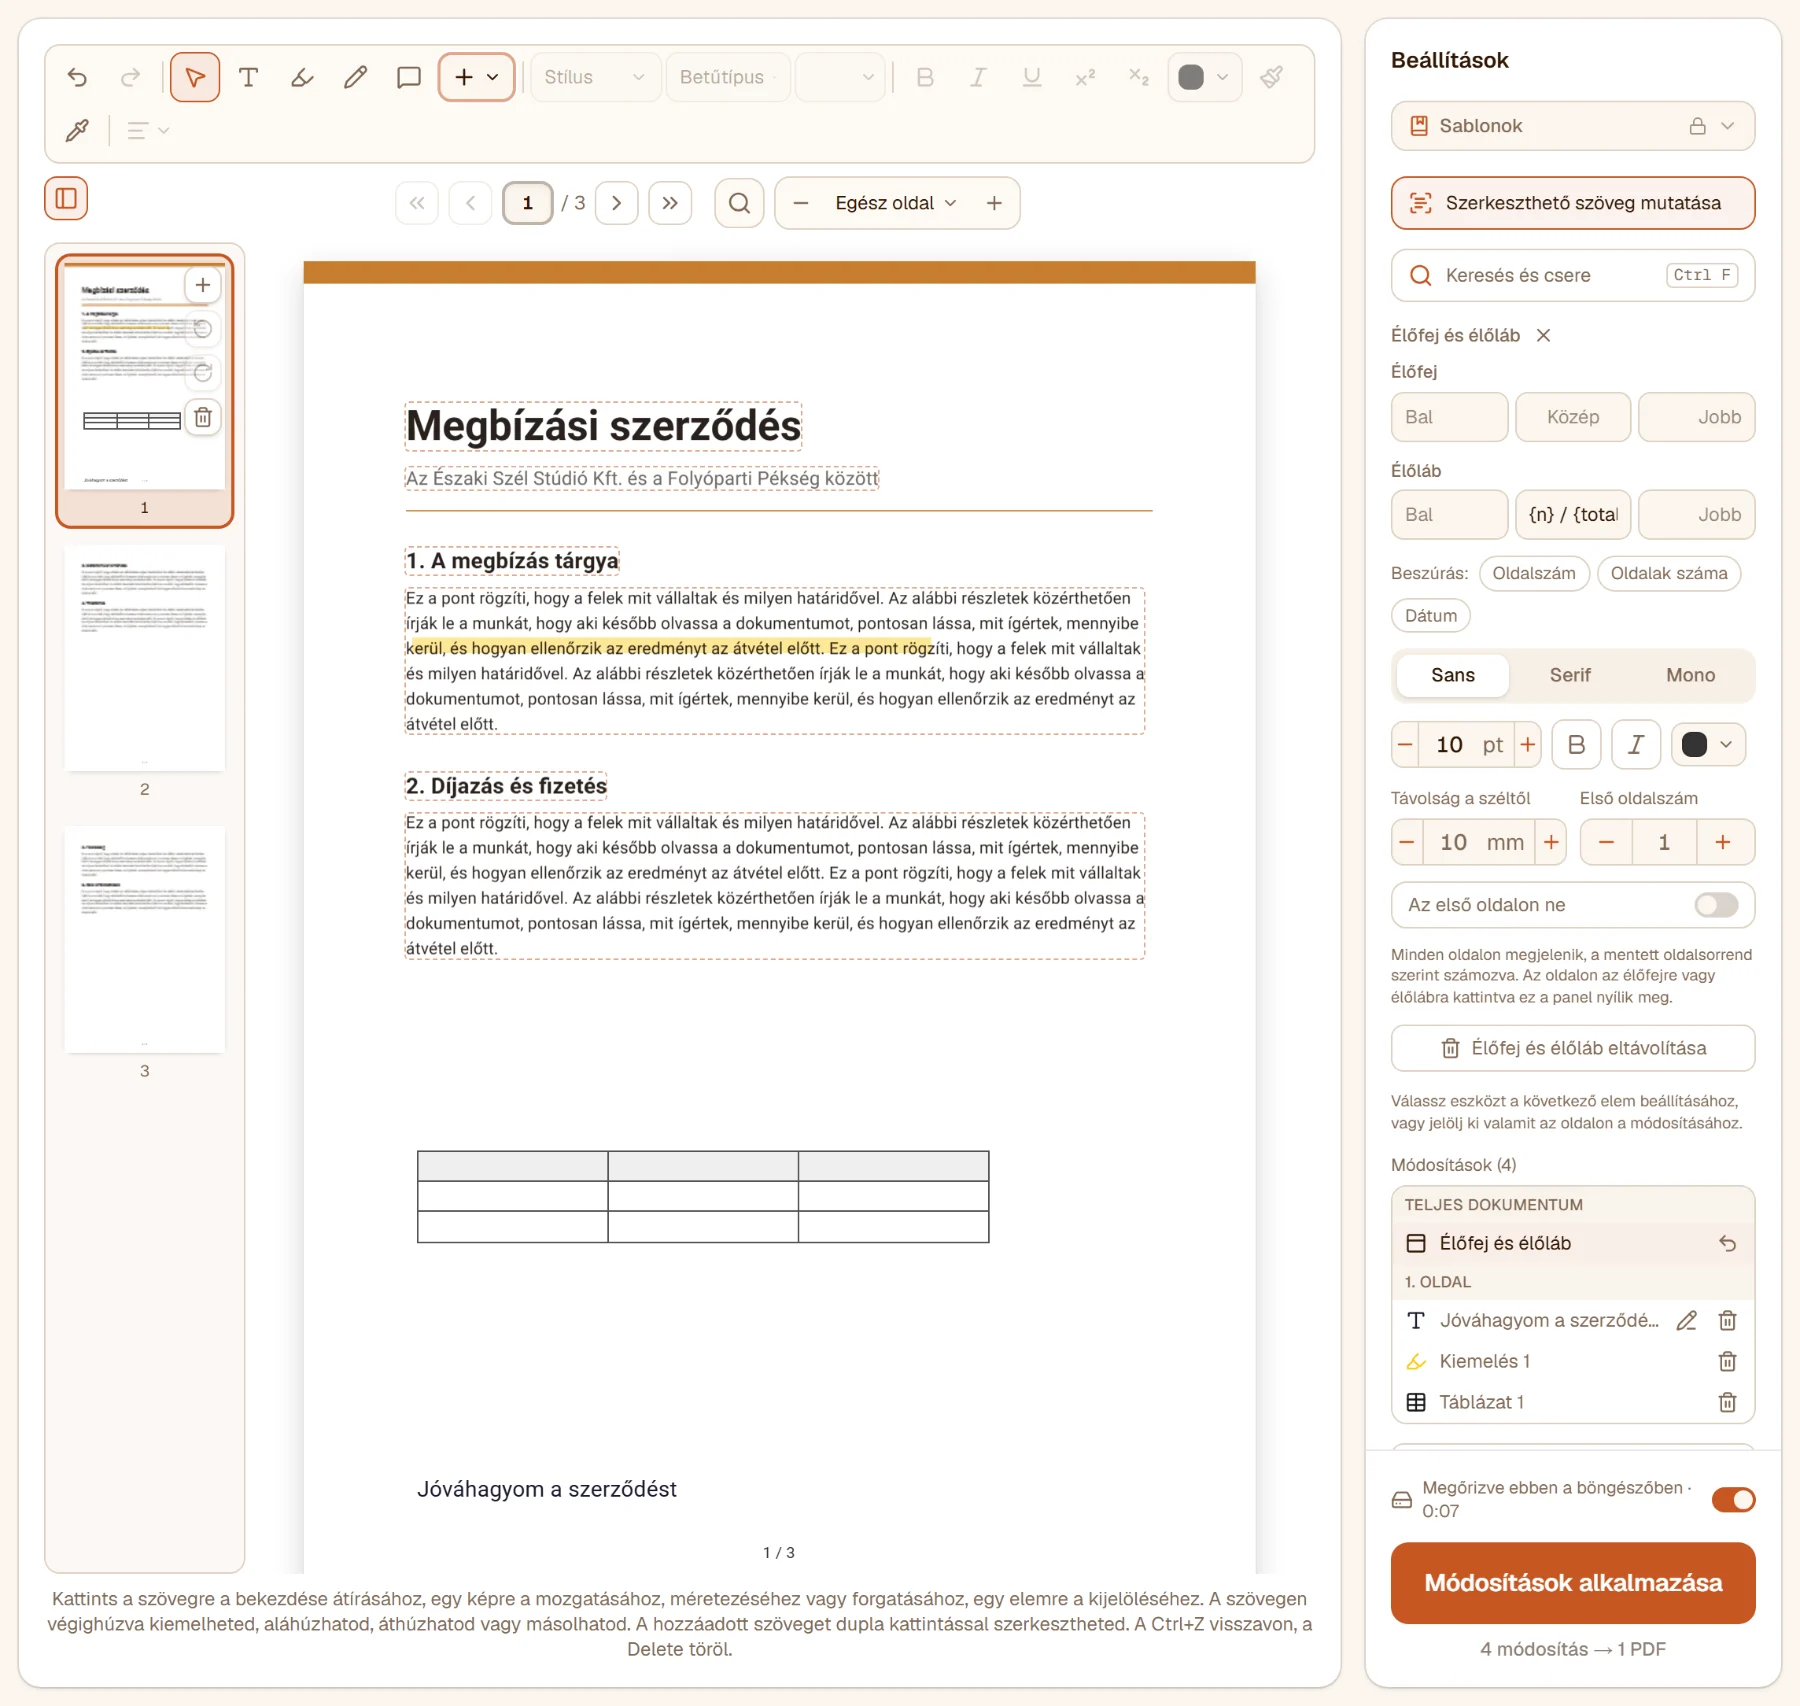The width and height of the screenshot is (1800, 1706).
Task: Delete page 1 via thumbnail trash icon
Action: click(203, 417)
